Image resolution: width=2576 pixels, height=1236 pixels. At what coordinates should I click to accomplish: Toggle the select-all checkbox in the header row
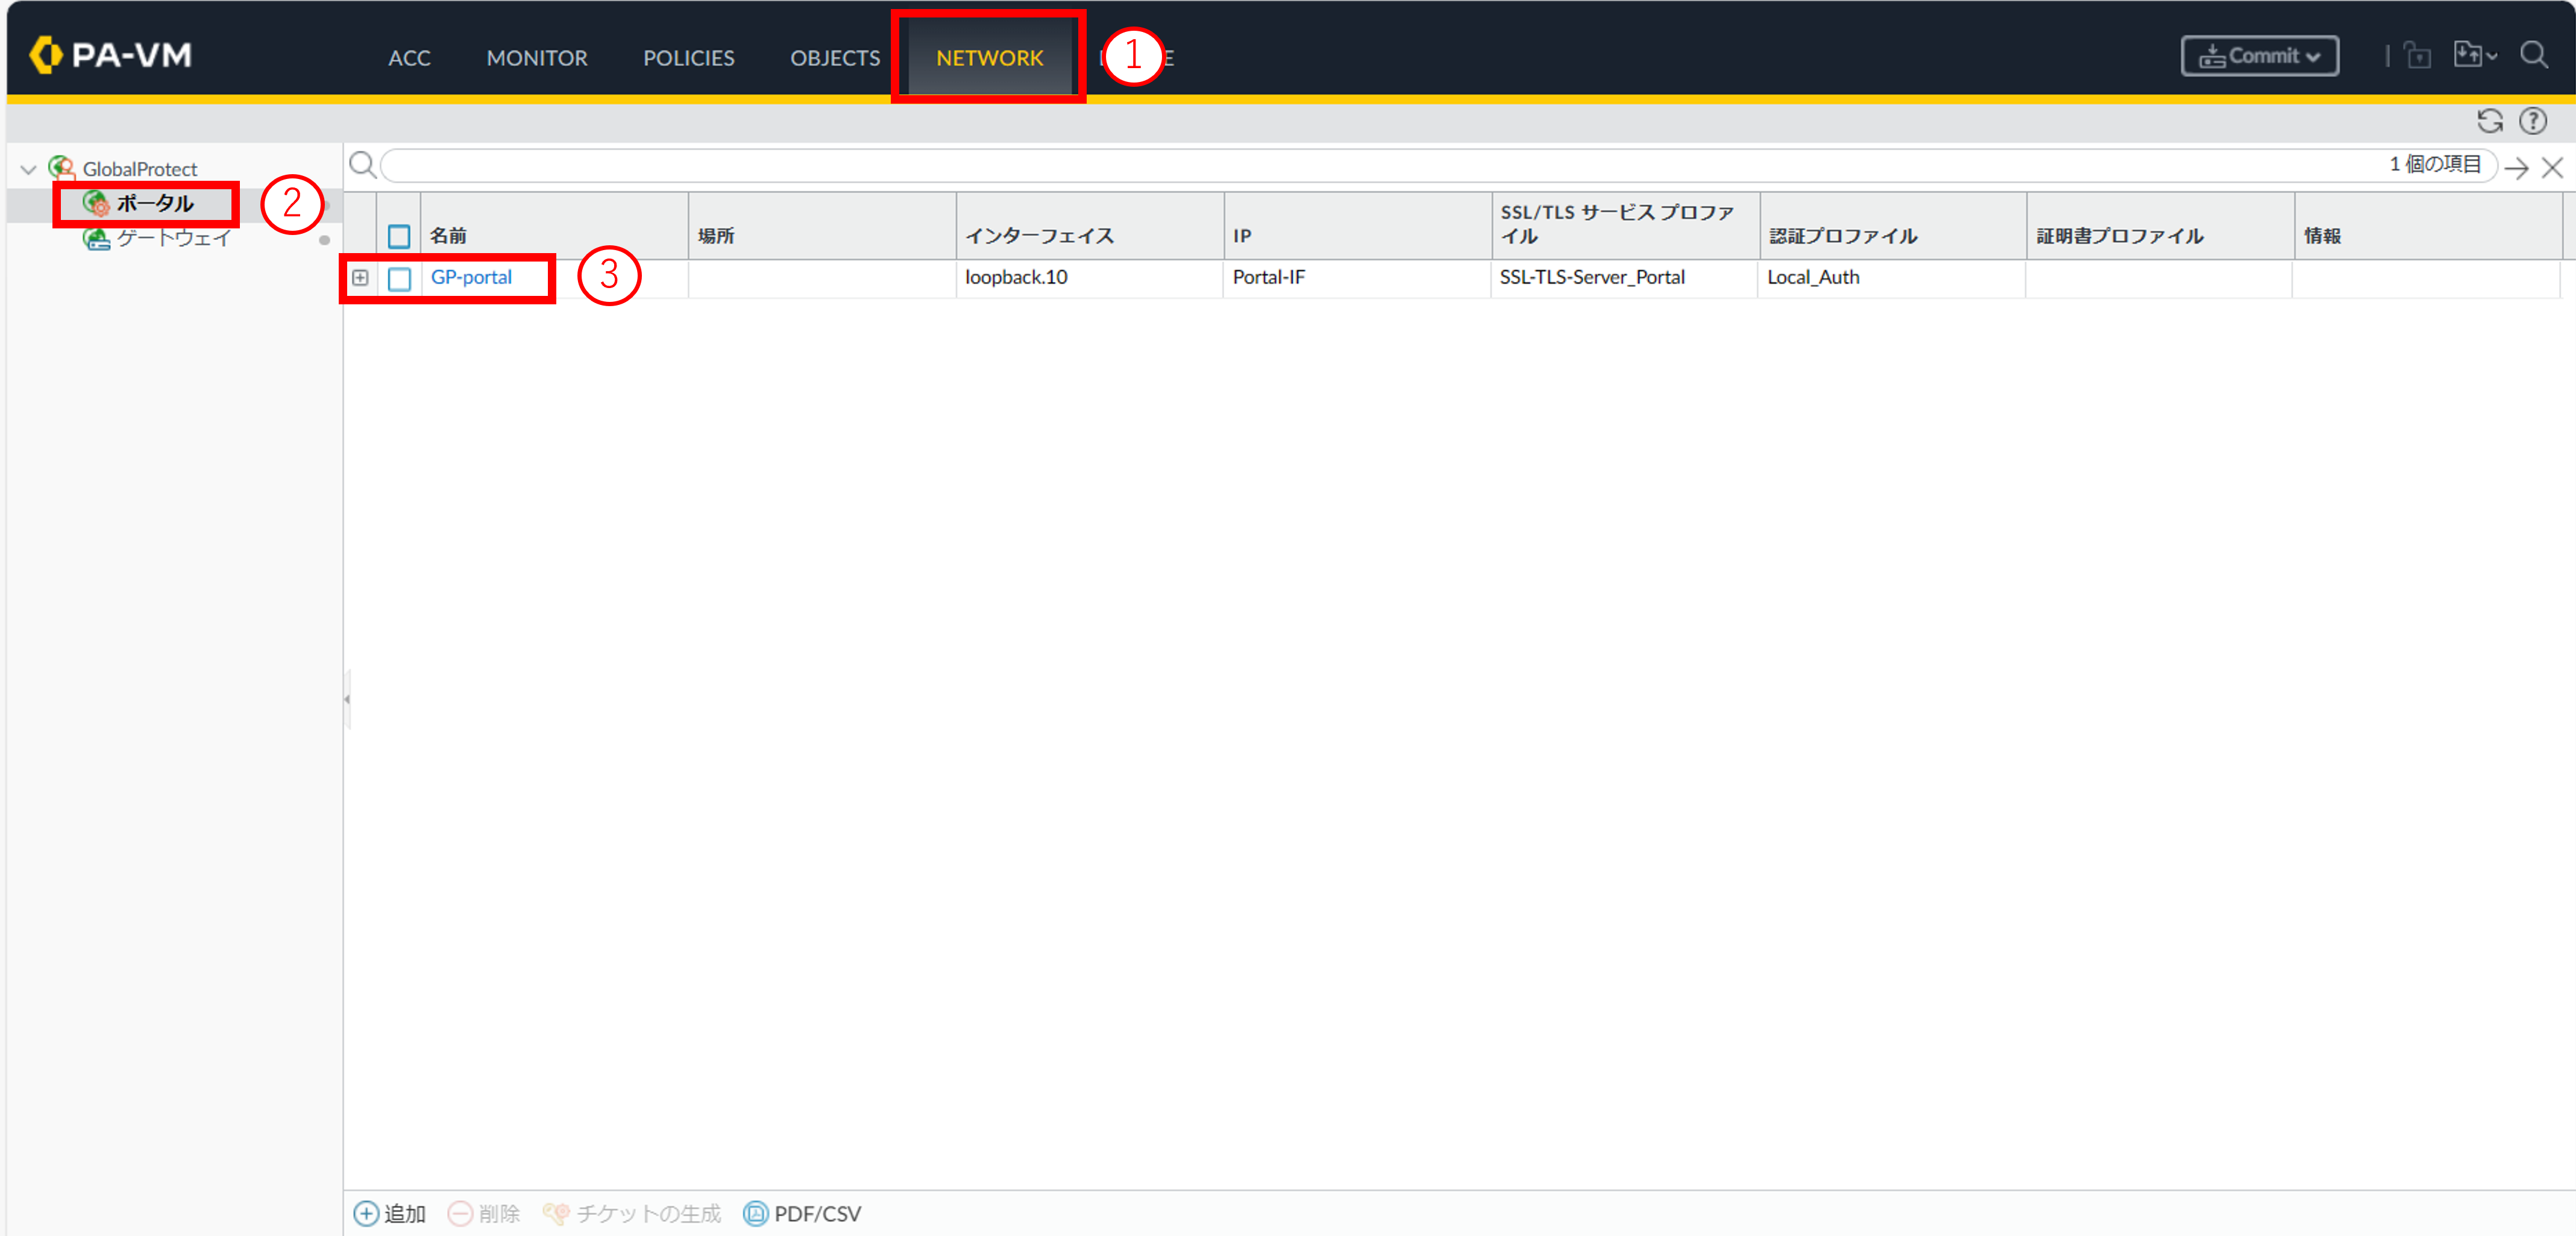pyautogui.click(x=399, y=237)
